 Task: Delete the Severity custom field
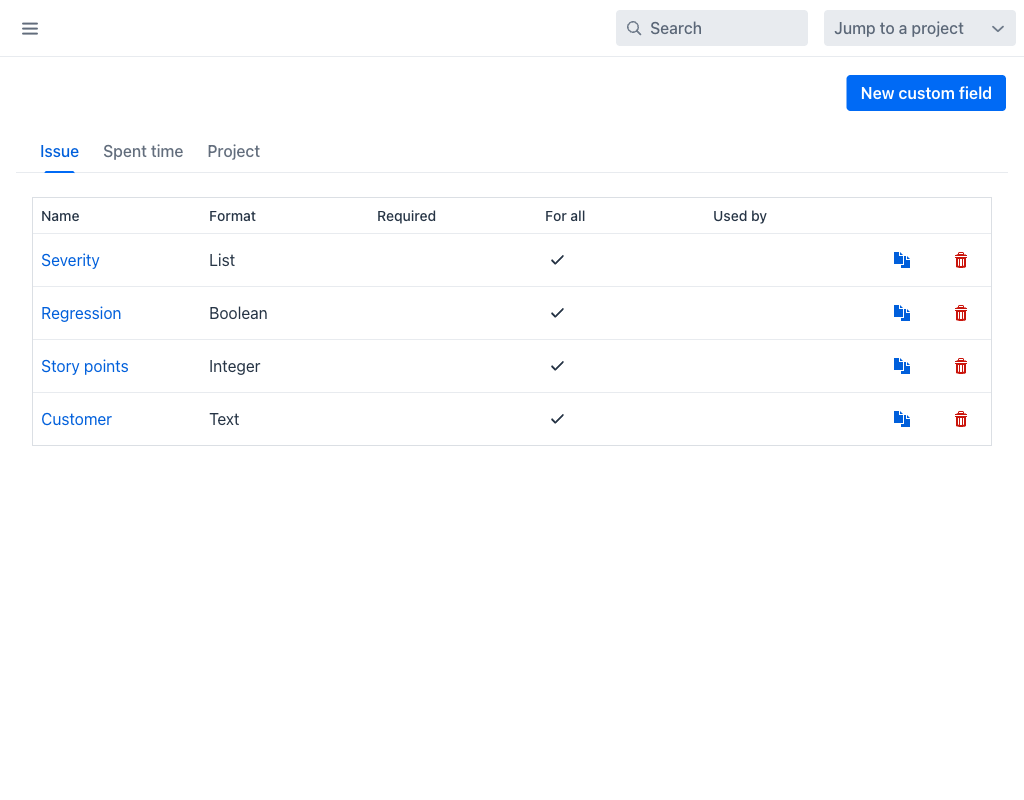961,260
